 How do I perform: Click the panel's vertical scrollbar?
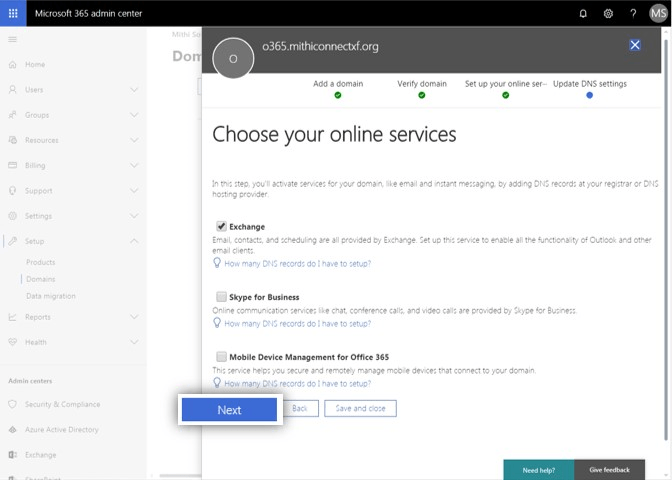666,240
